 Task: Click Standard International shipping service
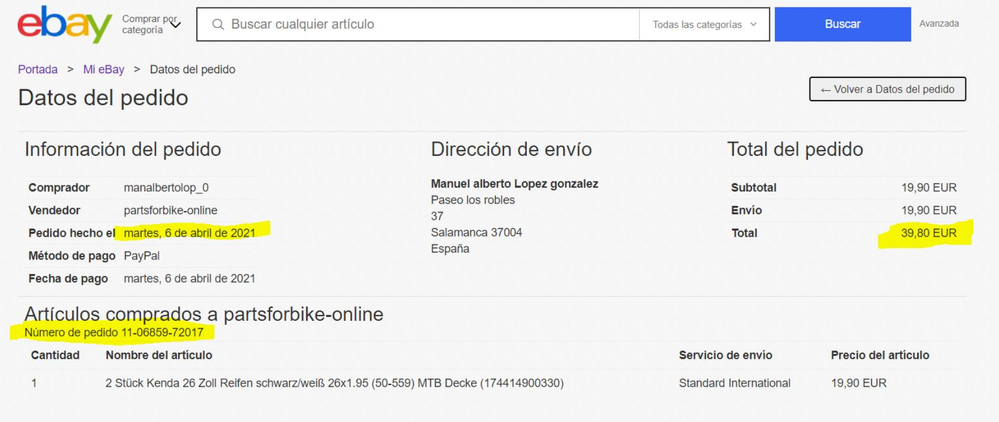coord(735,383)
